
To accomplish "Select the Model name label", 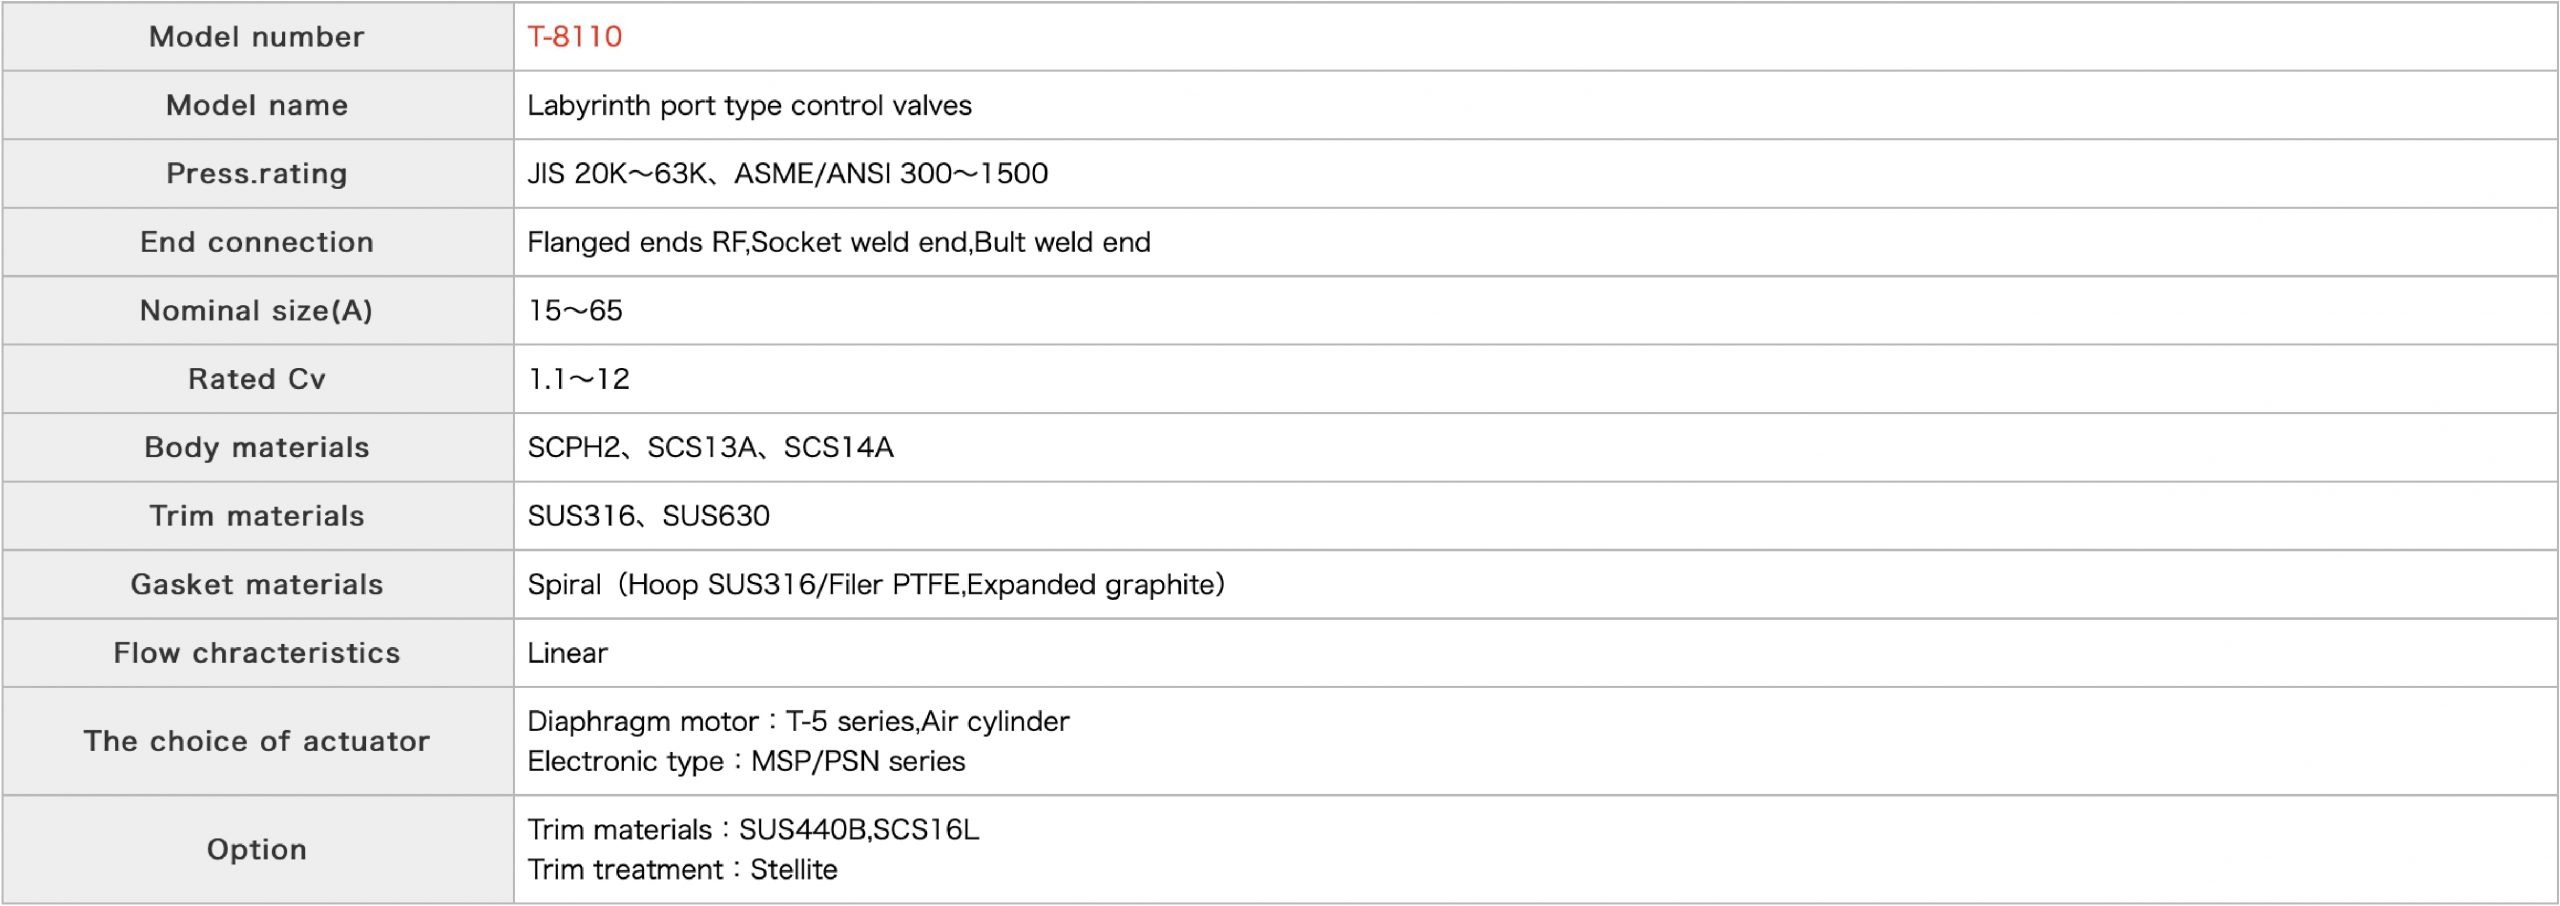I will pos(257,105).
